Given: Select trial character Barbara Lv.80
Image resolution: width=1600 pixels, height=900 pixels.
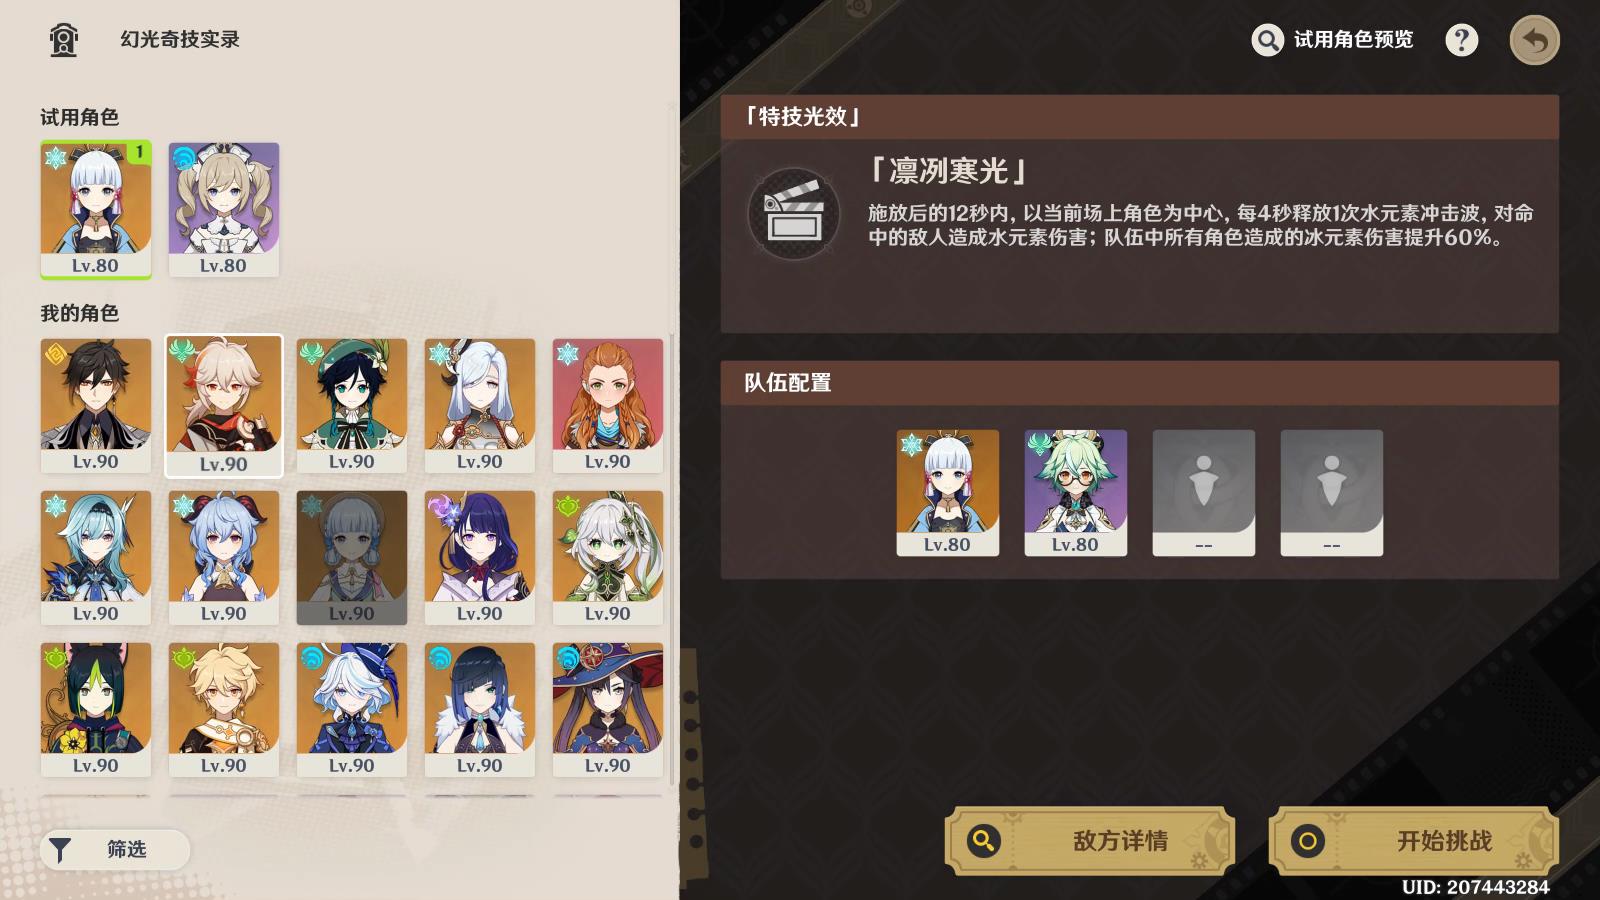Looking at the screenshot, I should 224,209.
